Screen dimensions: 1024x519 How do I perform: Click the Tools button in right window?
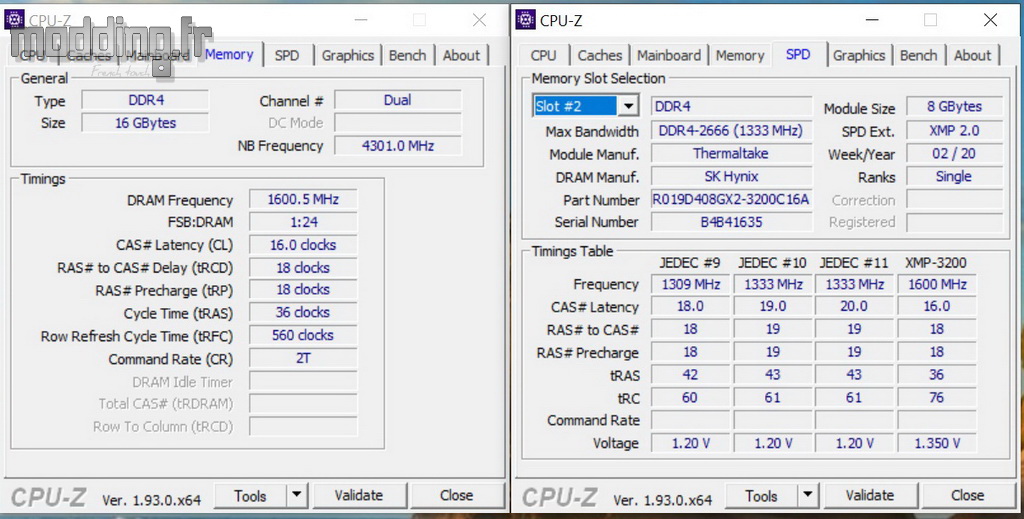761,496
